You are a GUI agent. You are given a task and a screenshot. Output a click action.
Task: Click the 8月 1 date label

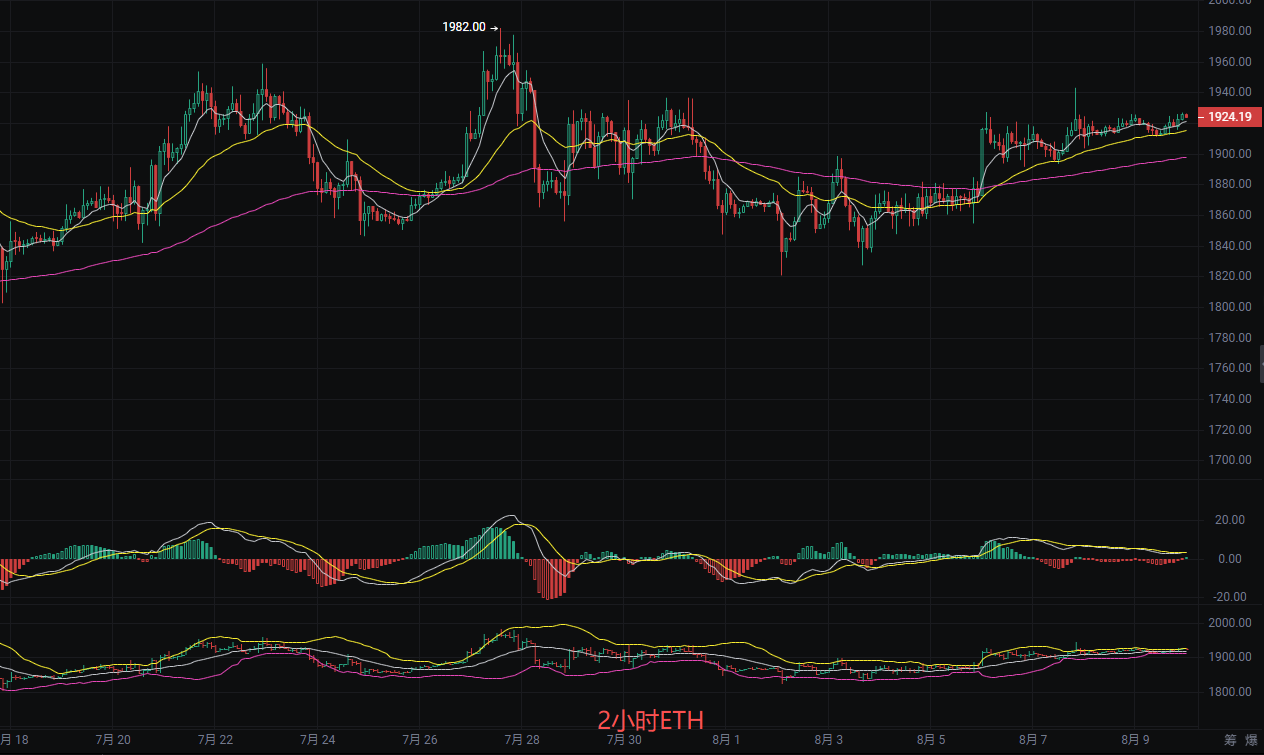point(726,740)
